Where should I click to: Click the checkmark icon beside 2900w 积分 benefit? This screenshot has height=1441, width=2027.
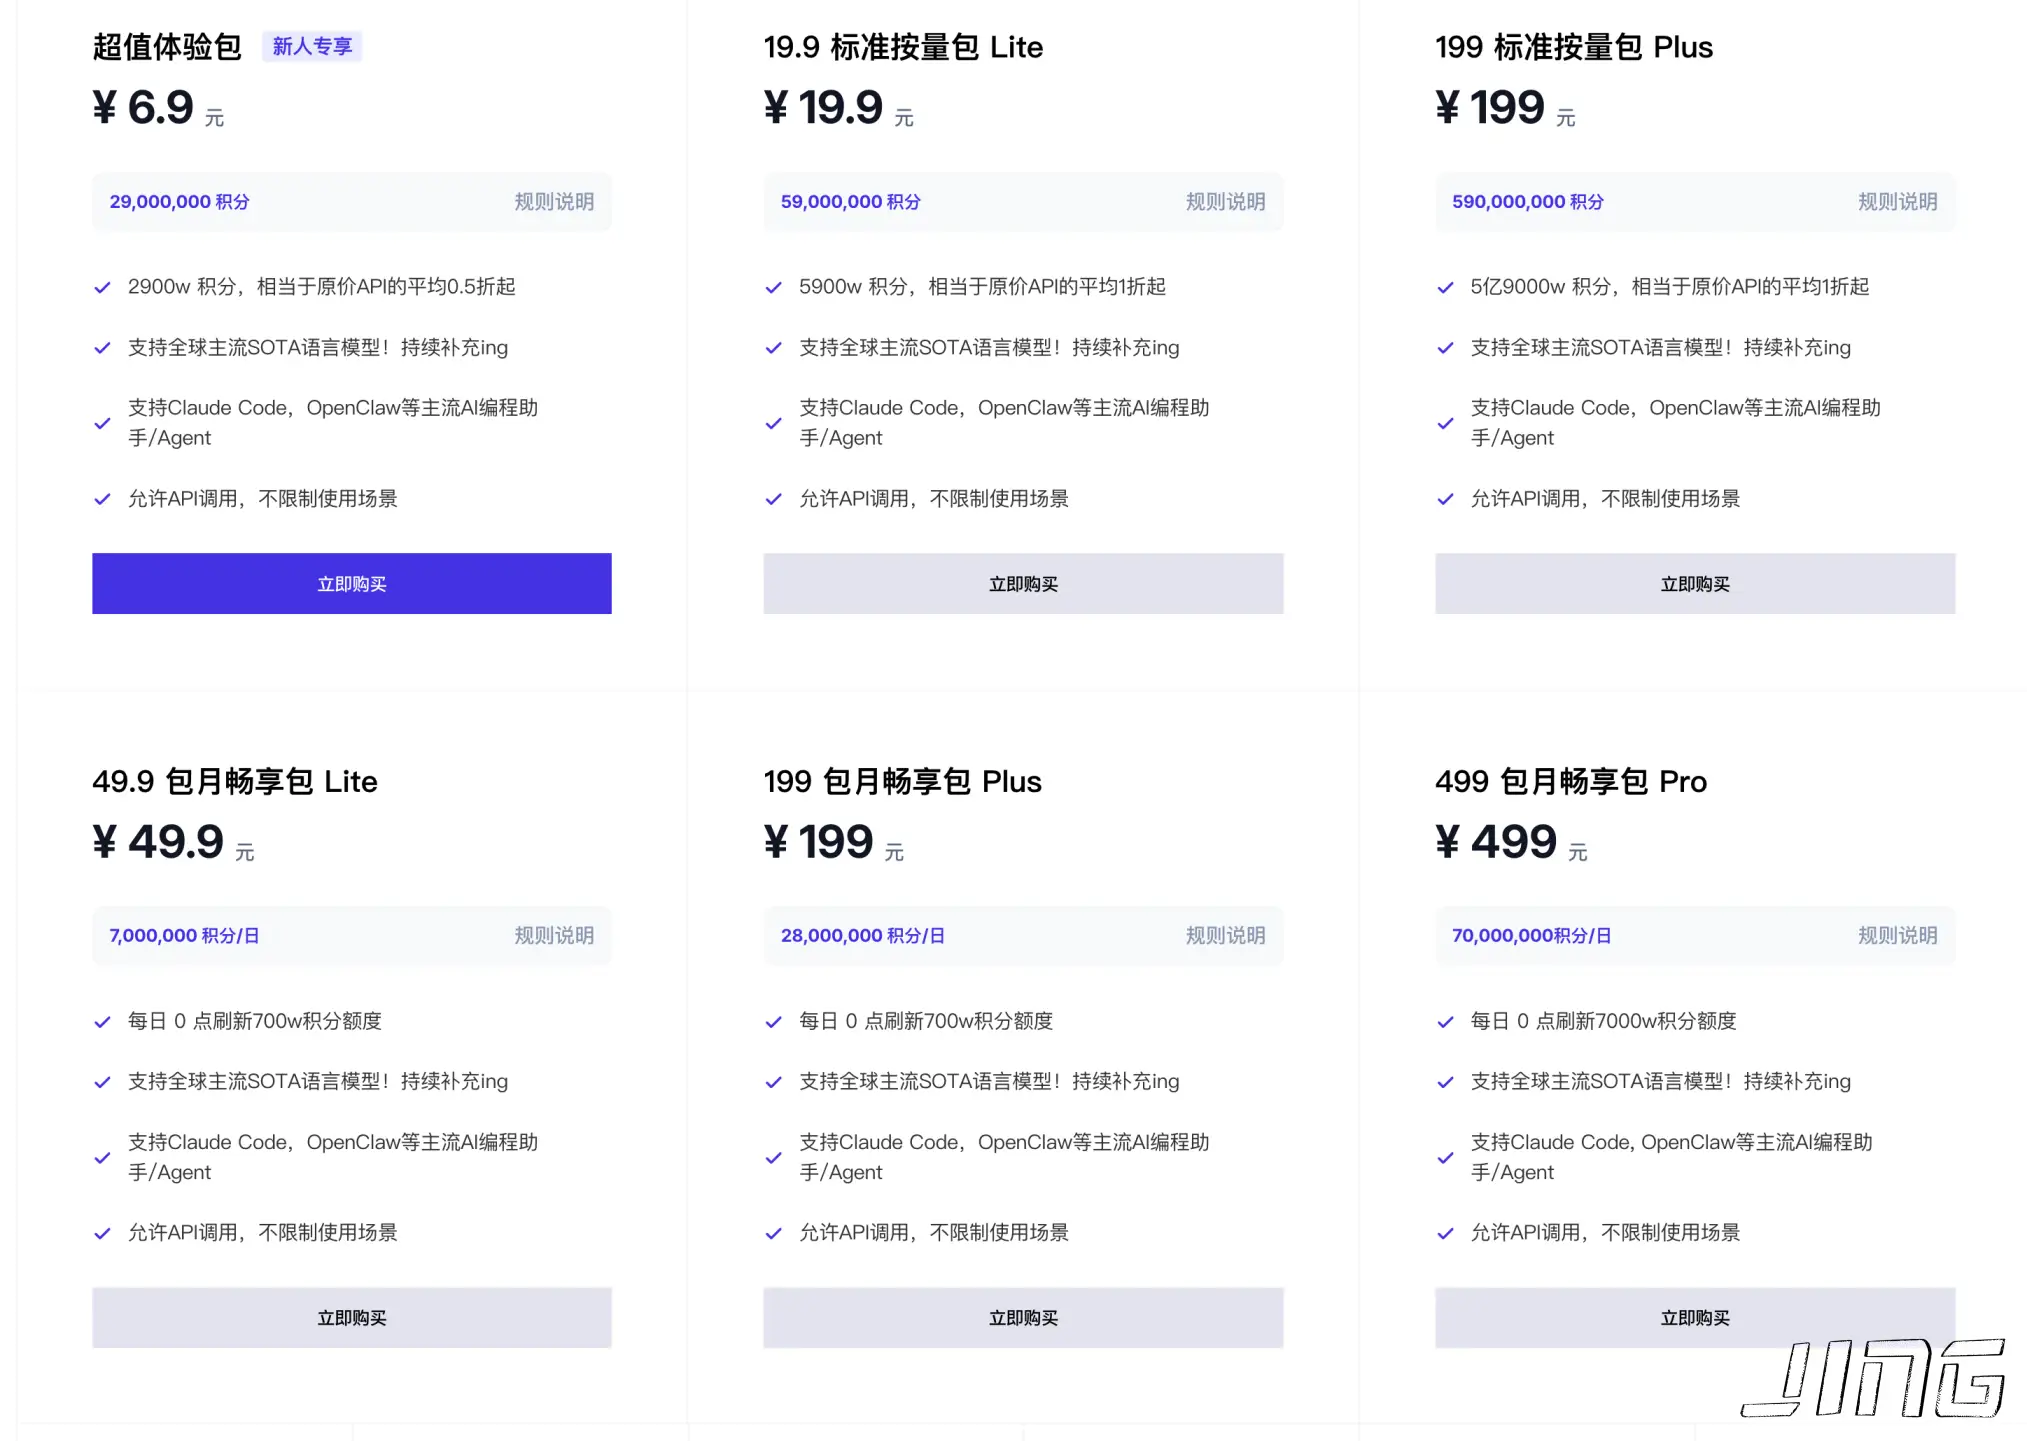tap(103, 287)
